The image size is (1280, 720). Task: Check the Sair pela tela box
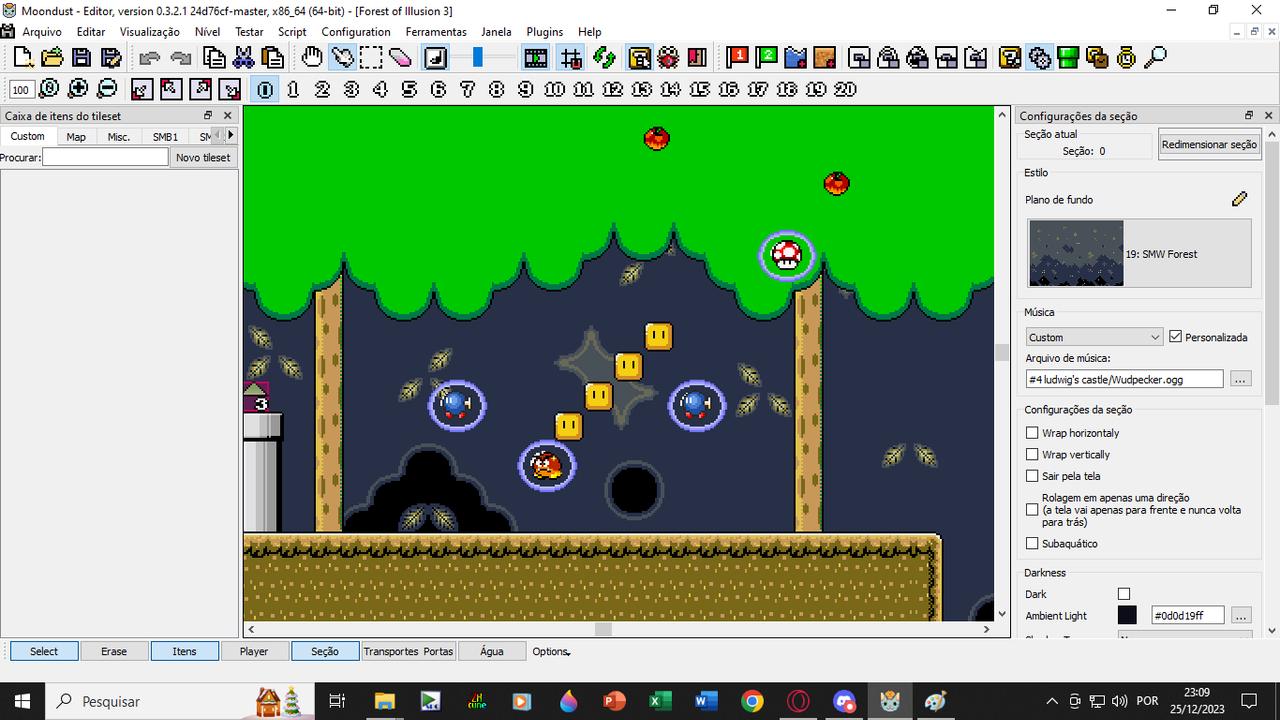pos(1032,476)
